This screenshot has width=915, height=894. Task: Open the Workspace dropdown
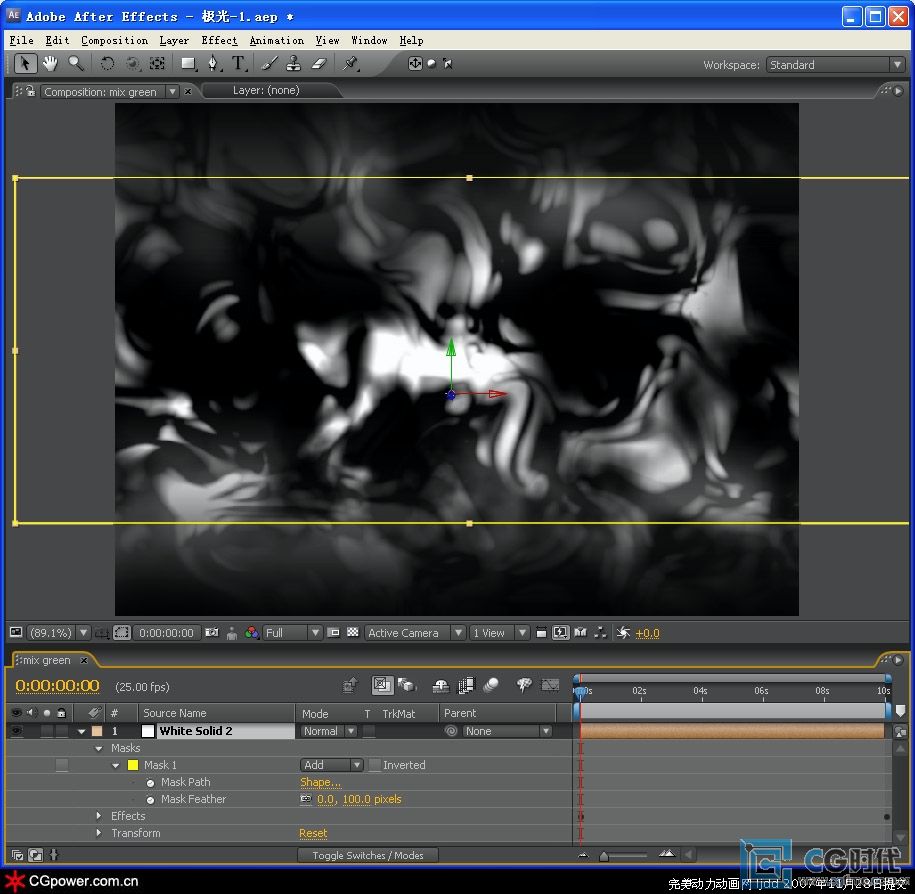pos(835,65)
